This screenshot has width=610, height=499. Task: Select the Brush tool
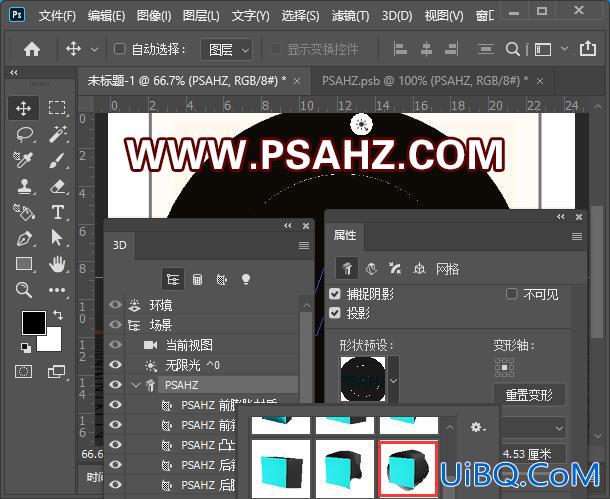[57, 160]
